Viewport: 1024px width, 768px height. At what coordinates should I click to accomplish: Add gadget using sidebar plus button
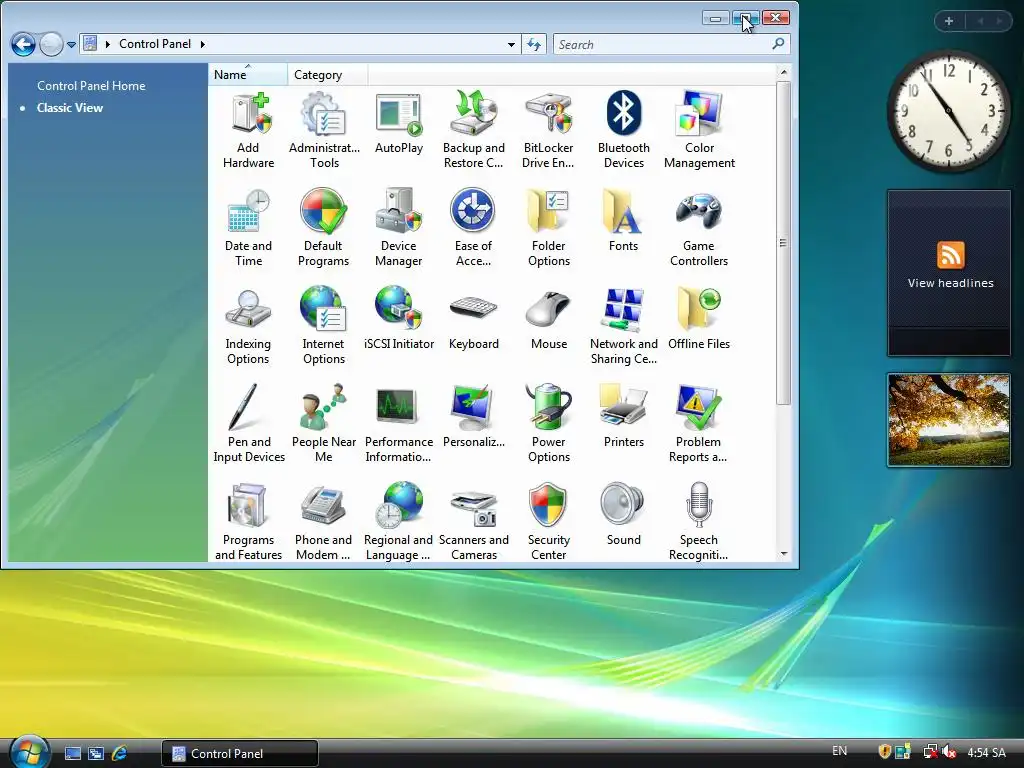[949, 21]
